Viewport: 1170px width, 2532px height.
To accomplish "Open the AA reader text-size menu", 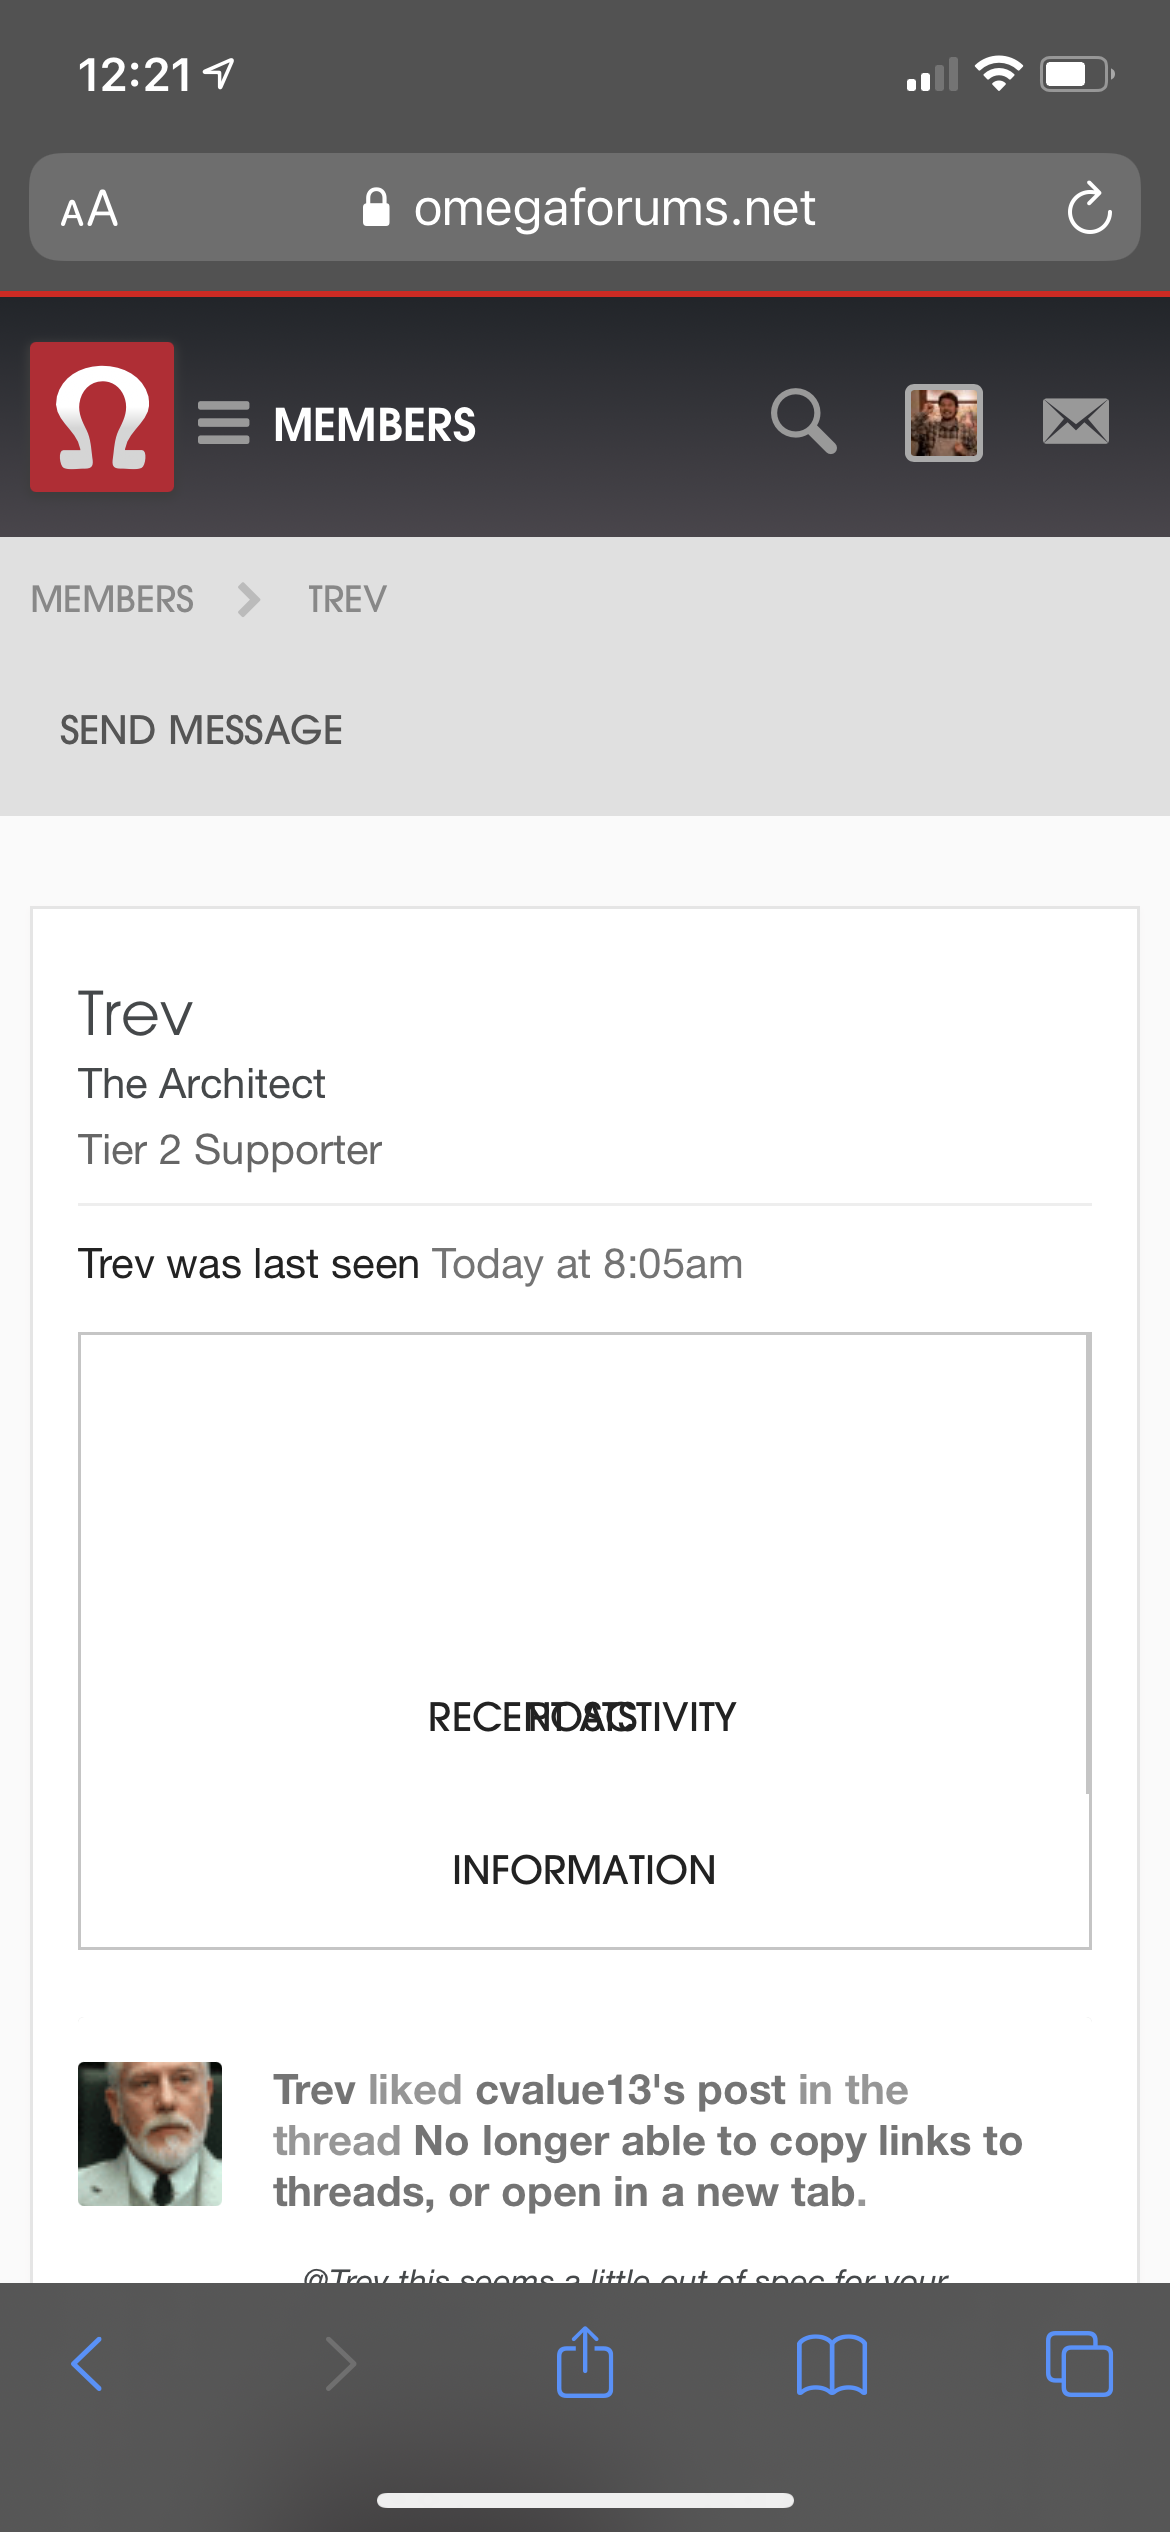I will coord(90,209).
